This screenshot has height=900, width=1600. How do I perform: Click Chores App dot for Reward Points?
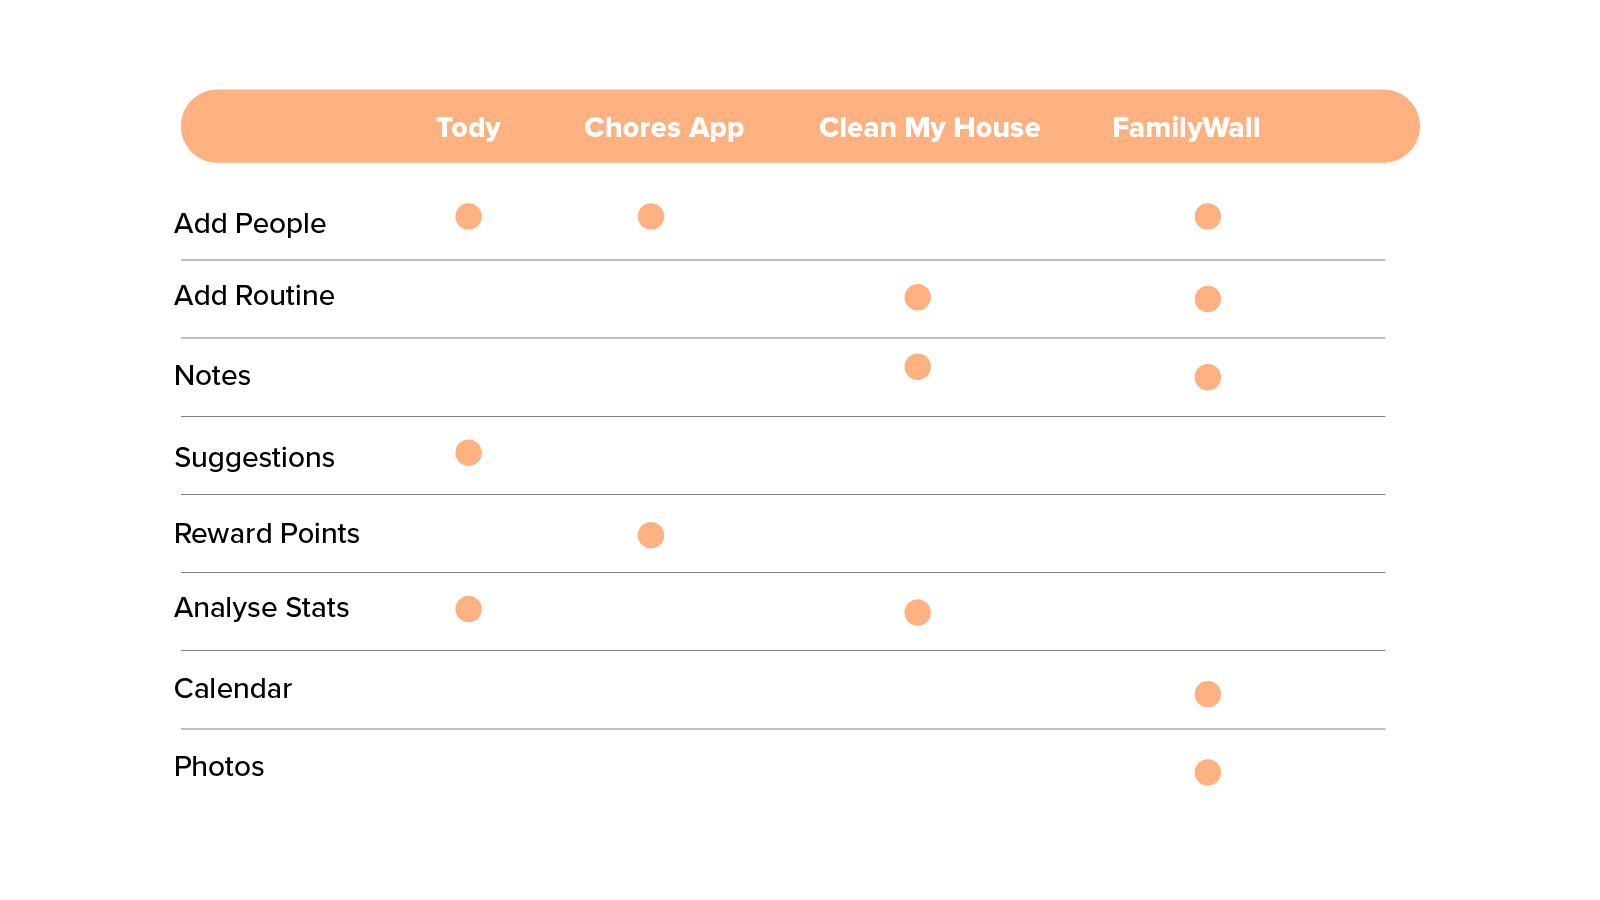point(651,535)
